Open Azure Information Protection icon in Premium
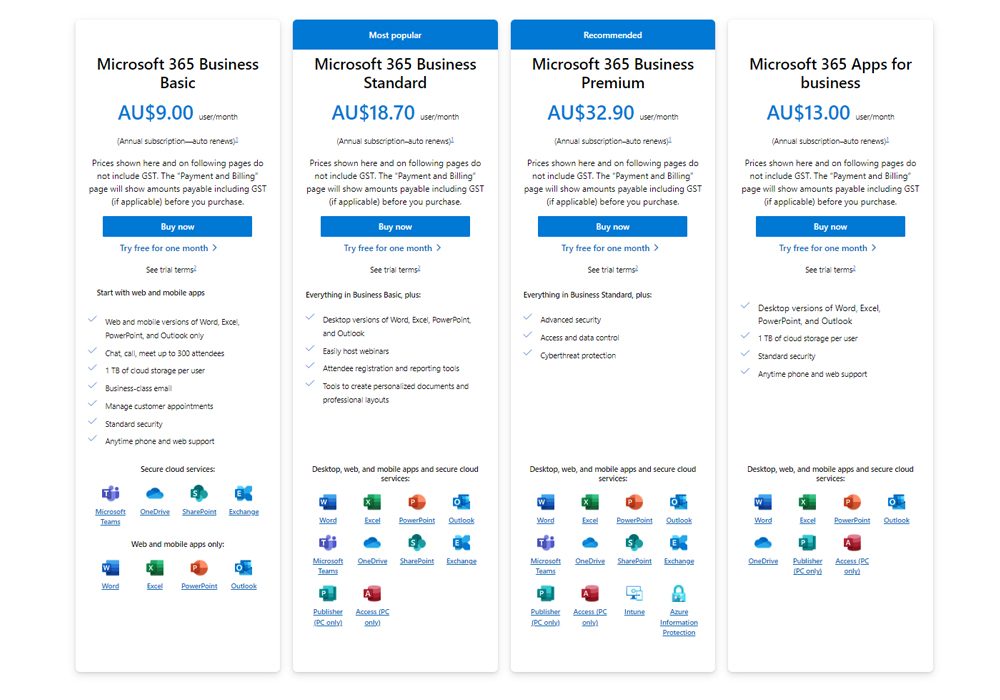The height and width of the screenshot is (700, 1000). pyautogui.click(x=679, y=594)
